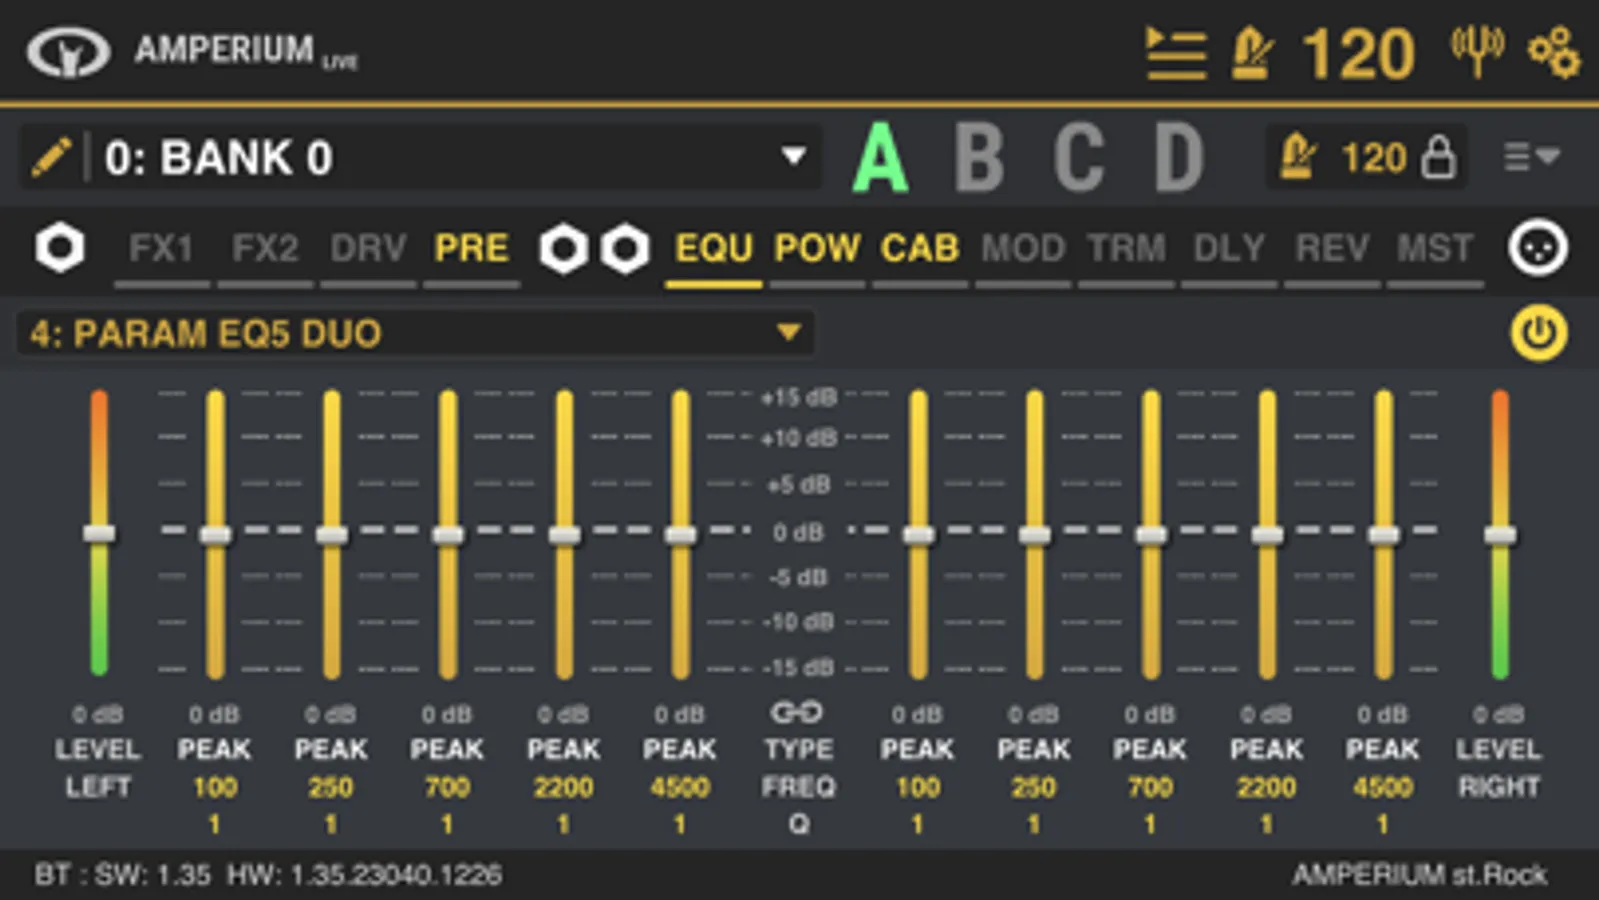The width and height of the screenshot is (1599, 900).
Task: Switch to the TRM tab
Action: click(1127, 248)
